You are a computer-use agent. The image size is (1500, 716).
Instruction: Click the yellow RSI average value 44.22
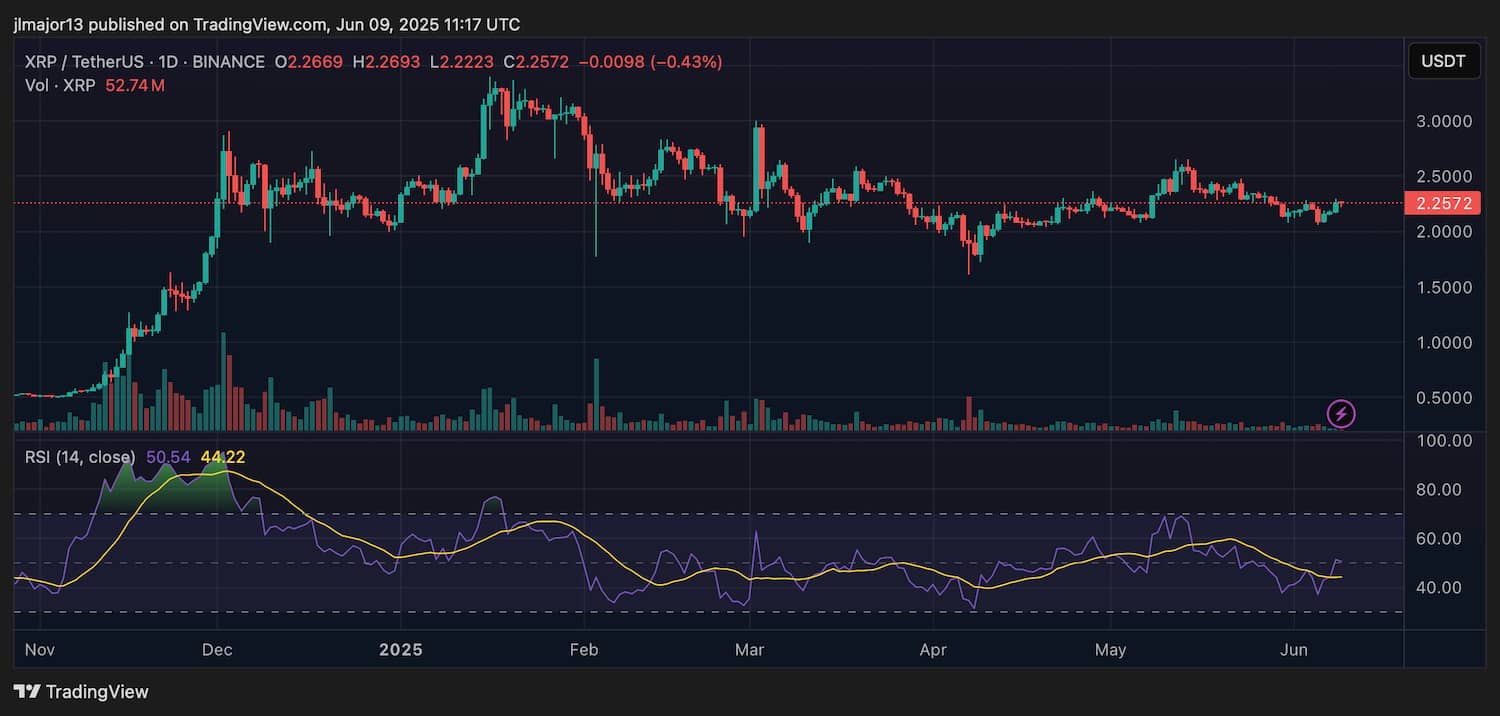pyautogui.click(x=222, y=457)
